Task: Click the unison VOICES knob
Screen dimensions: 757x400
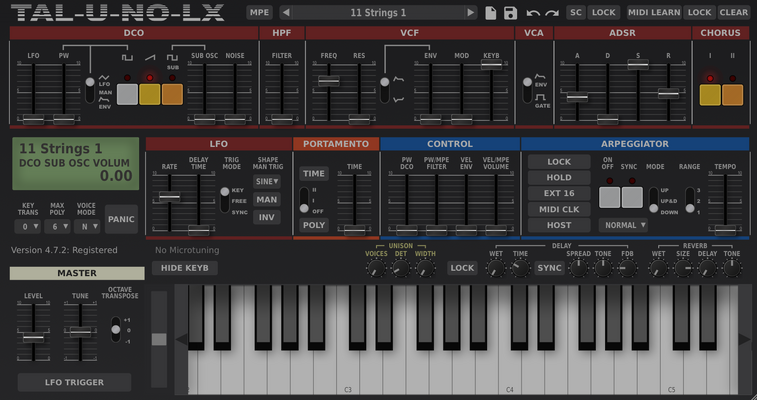Action: tap(376, 268)
